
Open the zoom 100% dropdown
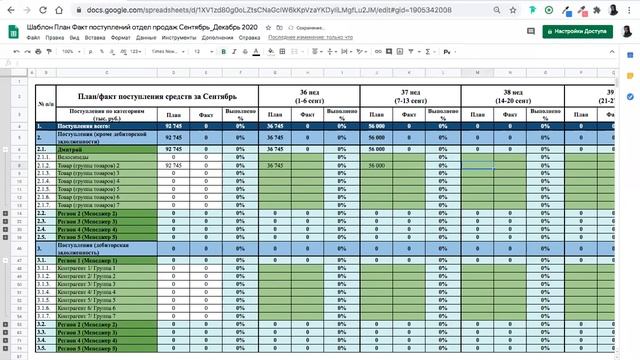click(x=71, y=52)
